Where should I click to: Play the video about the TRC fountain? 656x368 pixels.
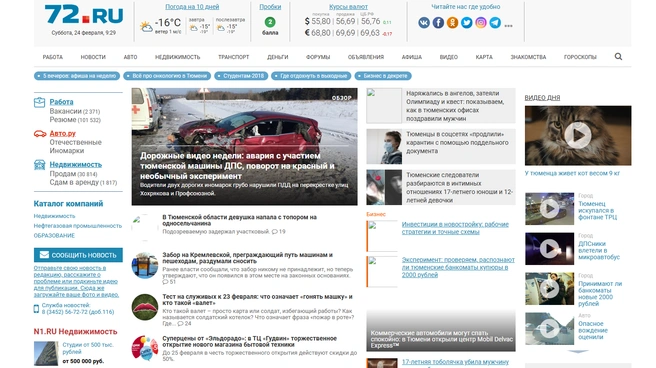[x=549, y=208]
